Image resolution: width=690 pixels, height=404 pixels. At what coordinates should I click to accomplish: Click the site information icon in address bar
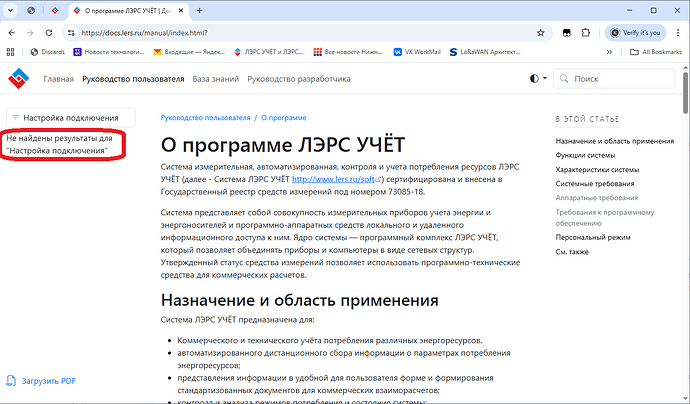coord(71,33)
